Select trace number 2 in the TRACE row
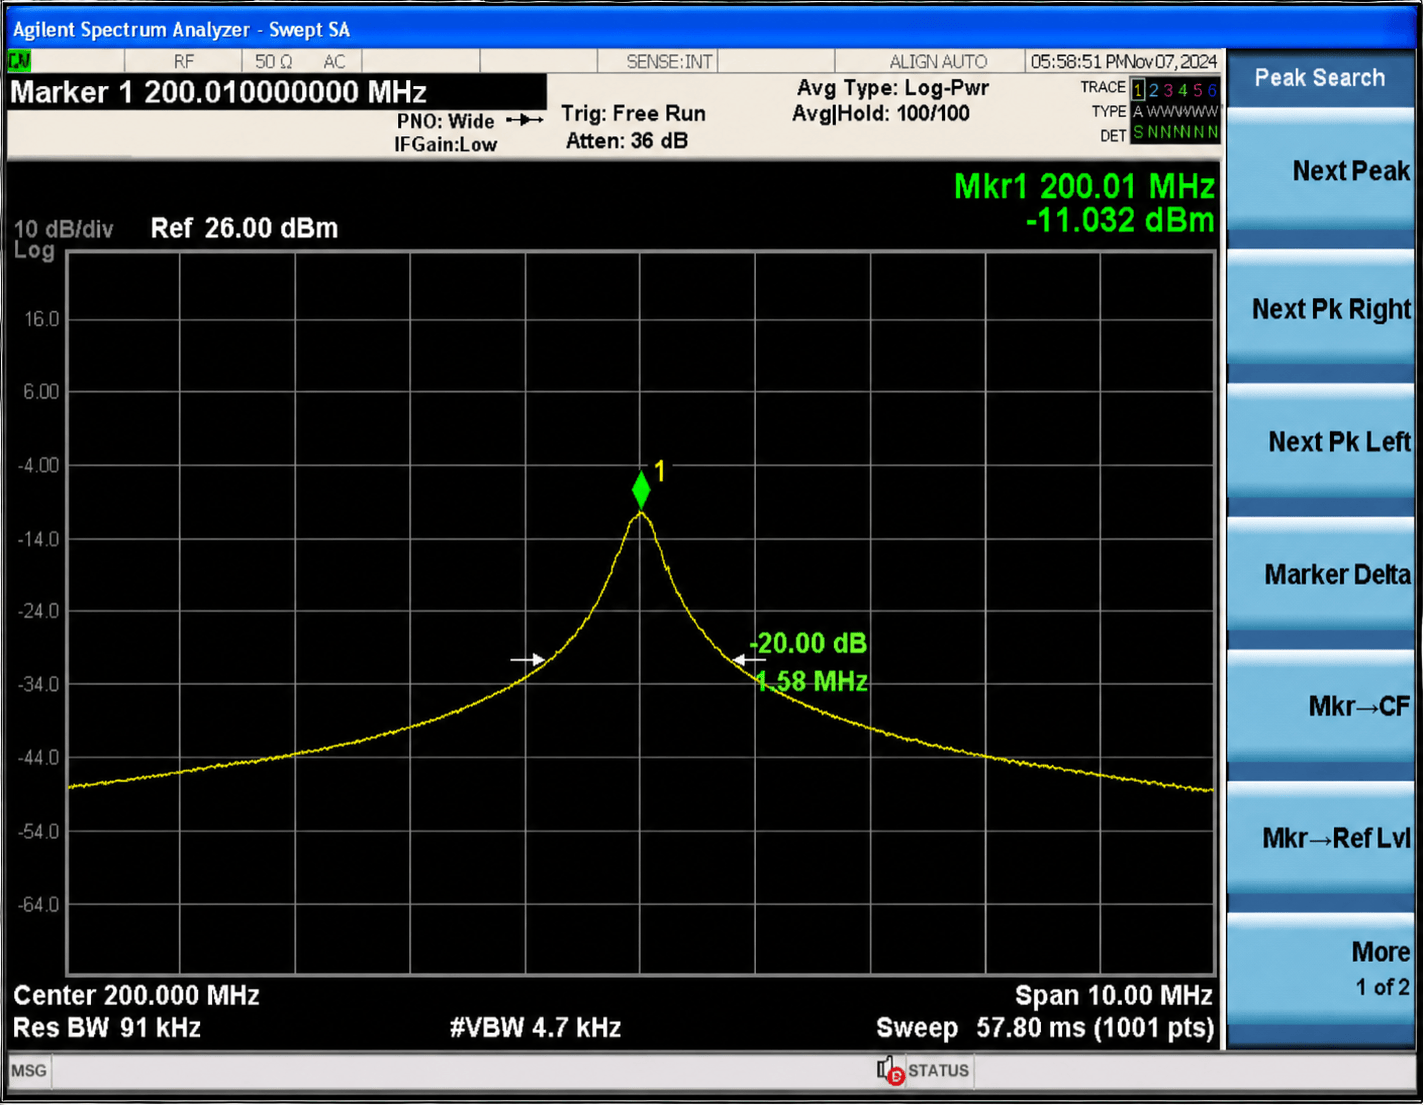1423x1105 pixels. click(1153, 89)
